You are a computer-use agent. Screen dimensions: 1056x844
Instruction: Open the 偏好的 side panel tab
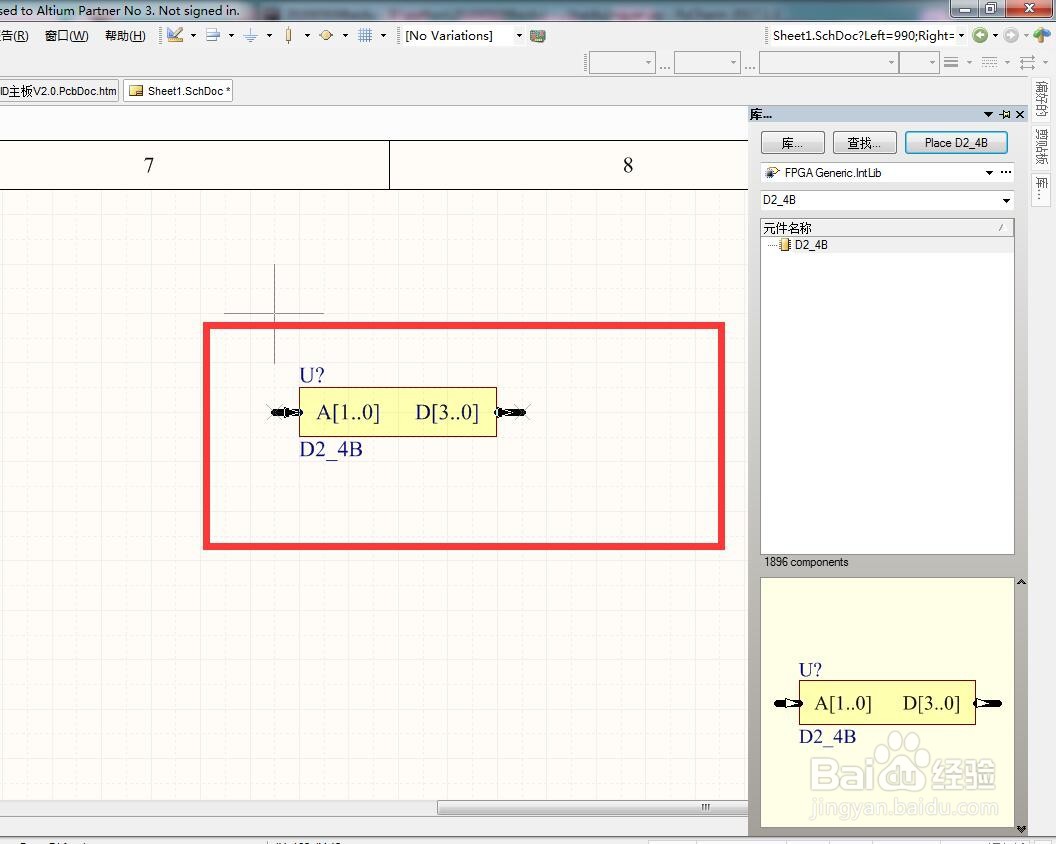pos(1041,98)
